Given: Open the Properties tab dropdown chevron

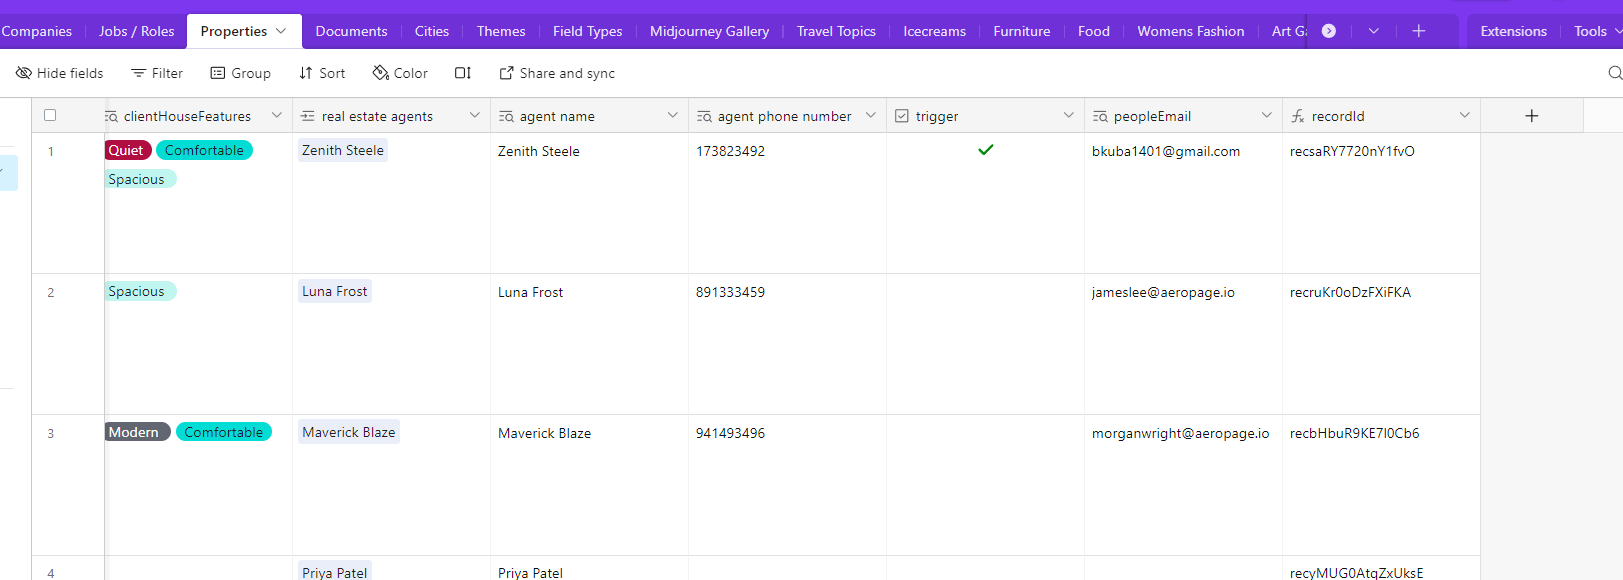Looking at the screenshot, I should tap(281, 31).
